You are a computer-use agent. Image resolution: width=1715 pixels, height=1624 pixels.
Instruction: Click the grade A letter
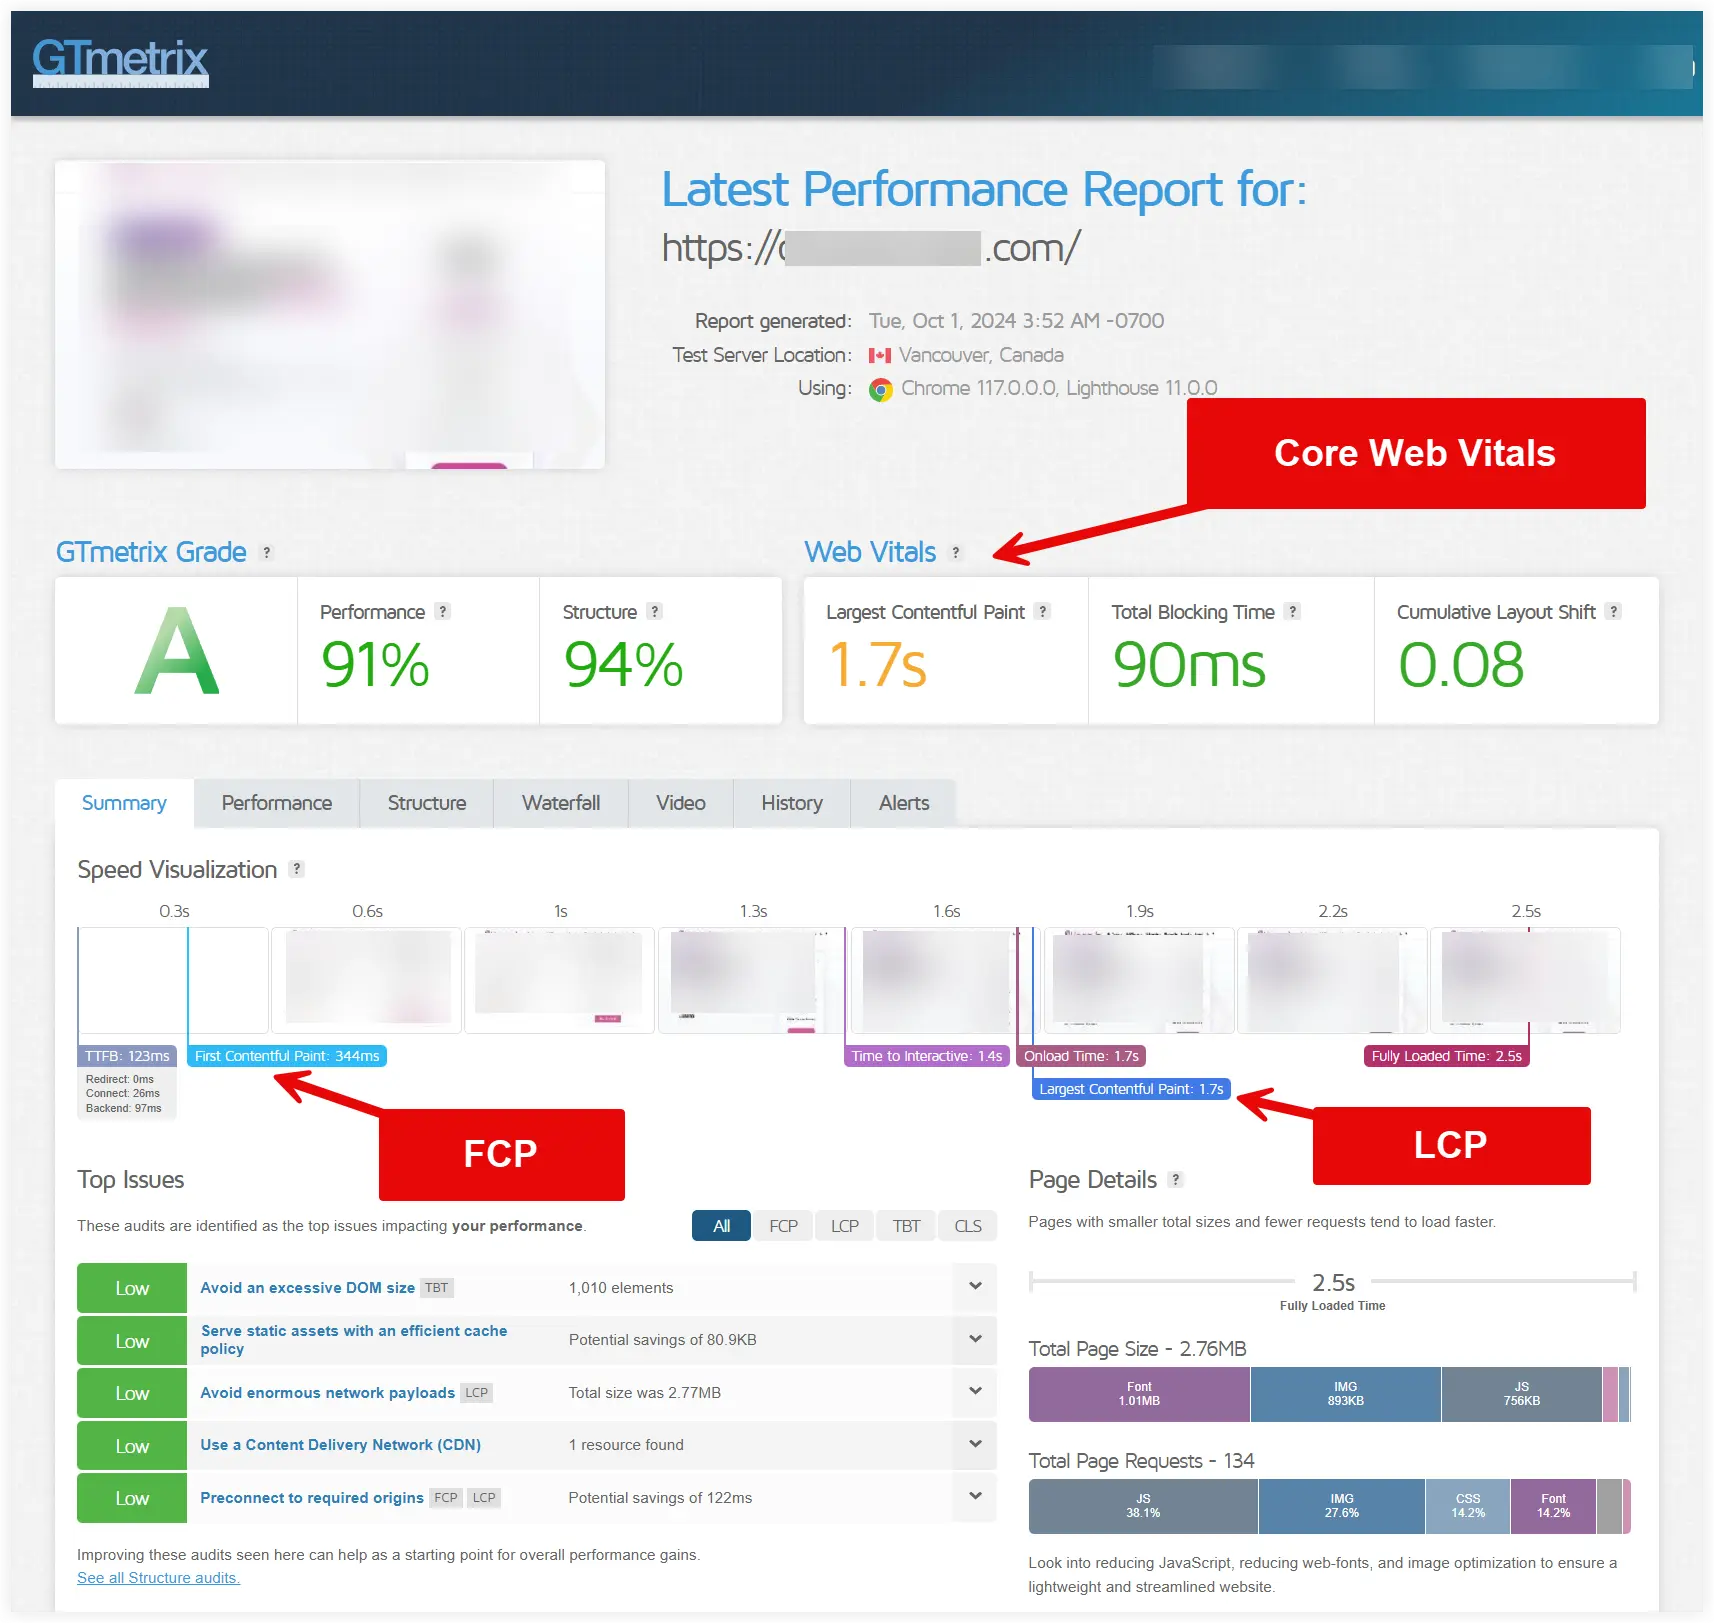177,651
